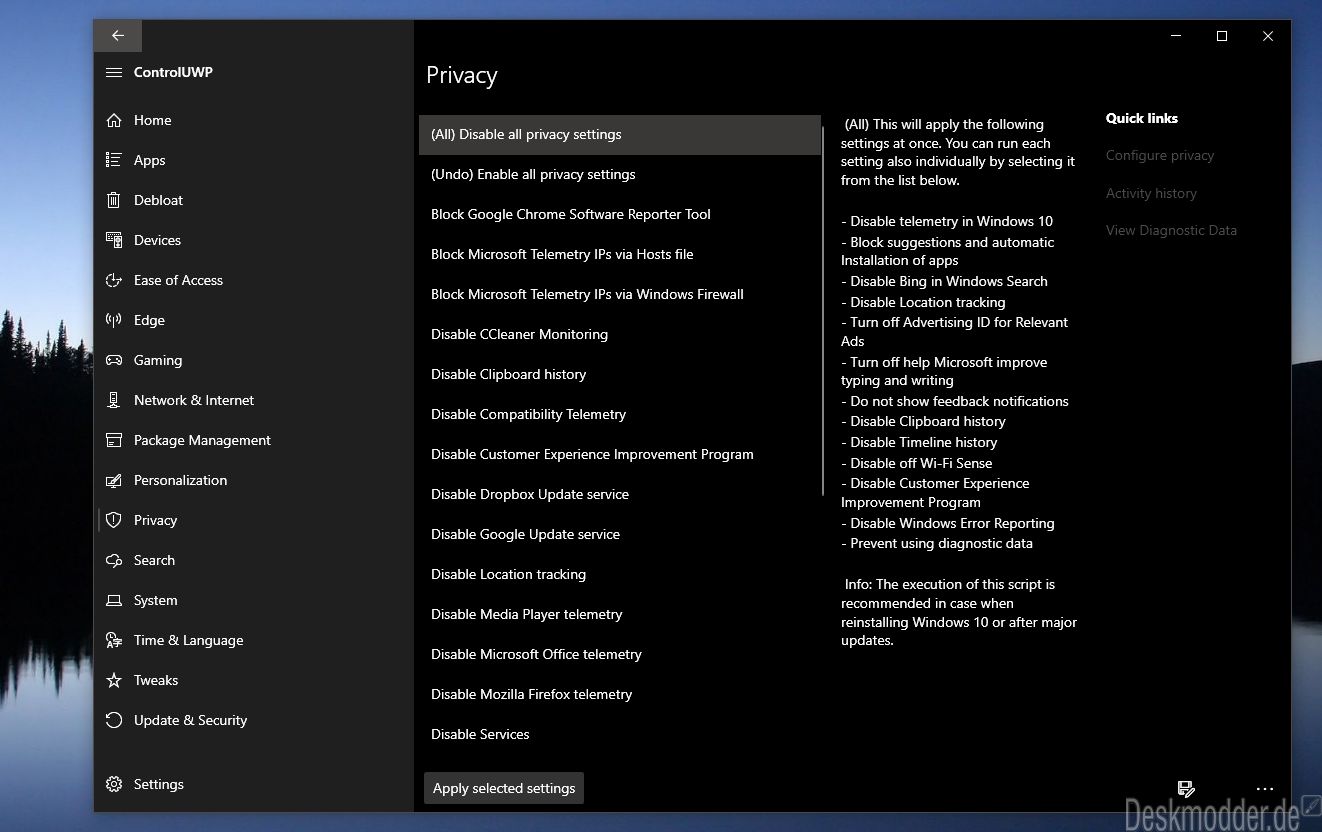Select Disable Compatibility Telemetry
This screenshot has width=1322, height=832.
(620, 414)
